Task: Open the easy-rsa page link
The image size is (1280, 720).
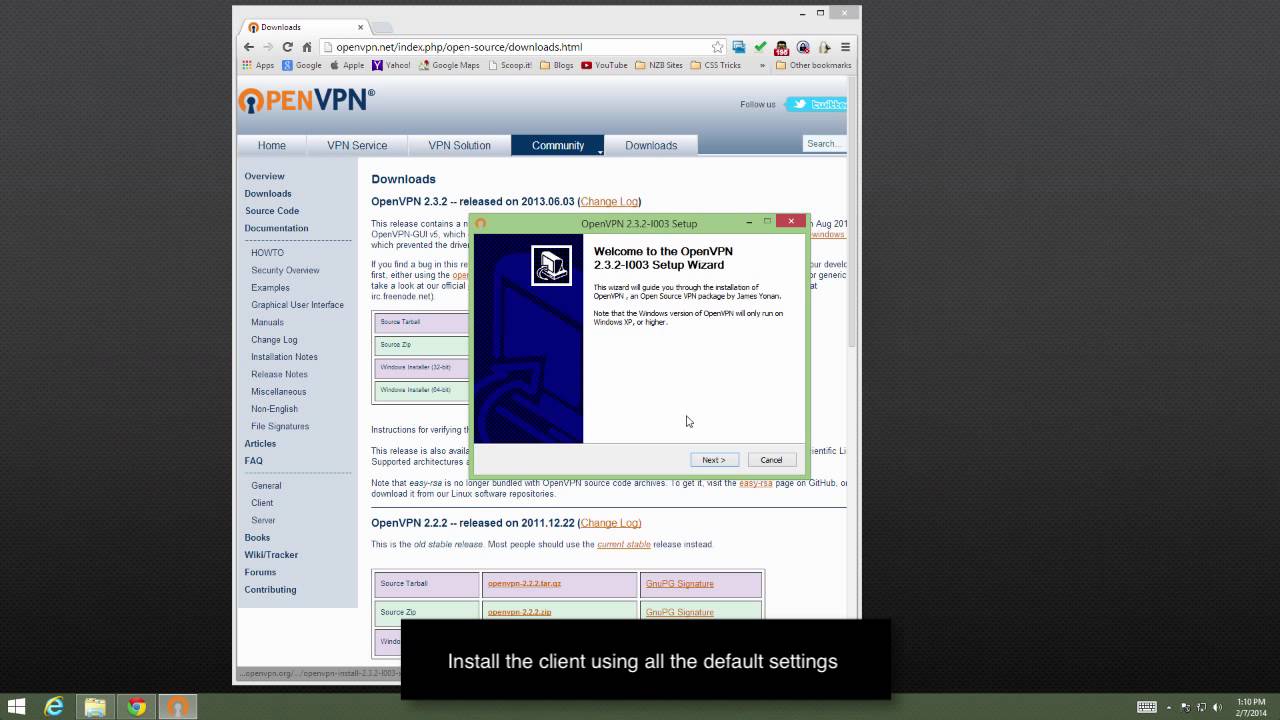Action: (755, 483)
